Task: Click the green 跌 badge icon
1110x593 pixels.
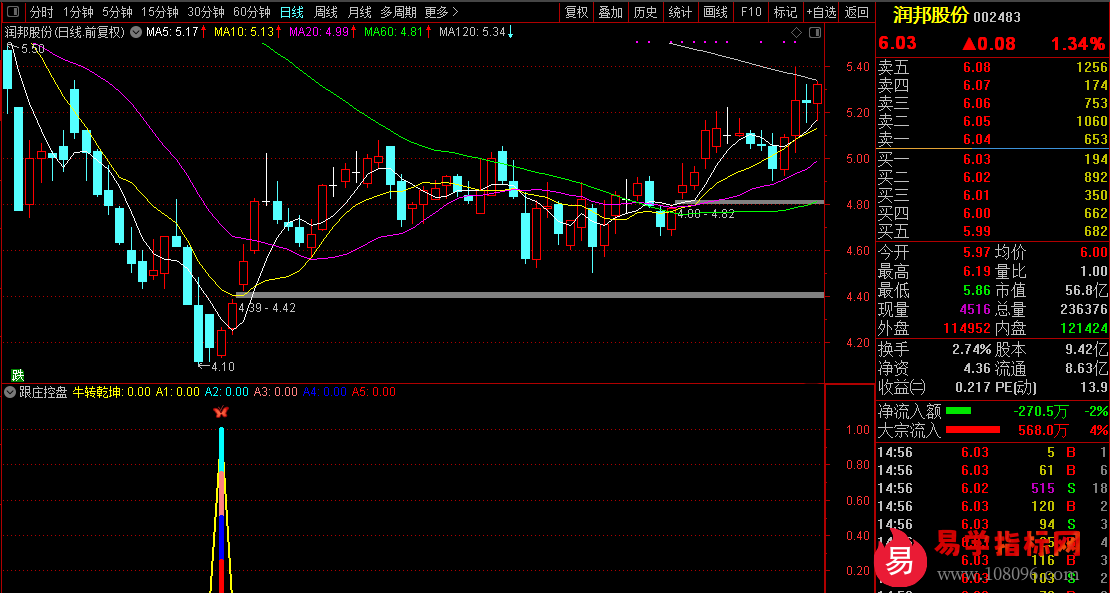Action: [16, 374]
